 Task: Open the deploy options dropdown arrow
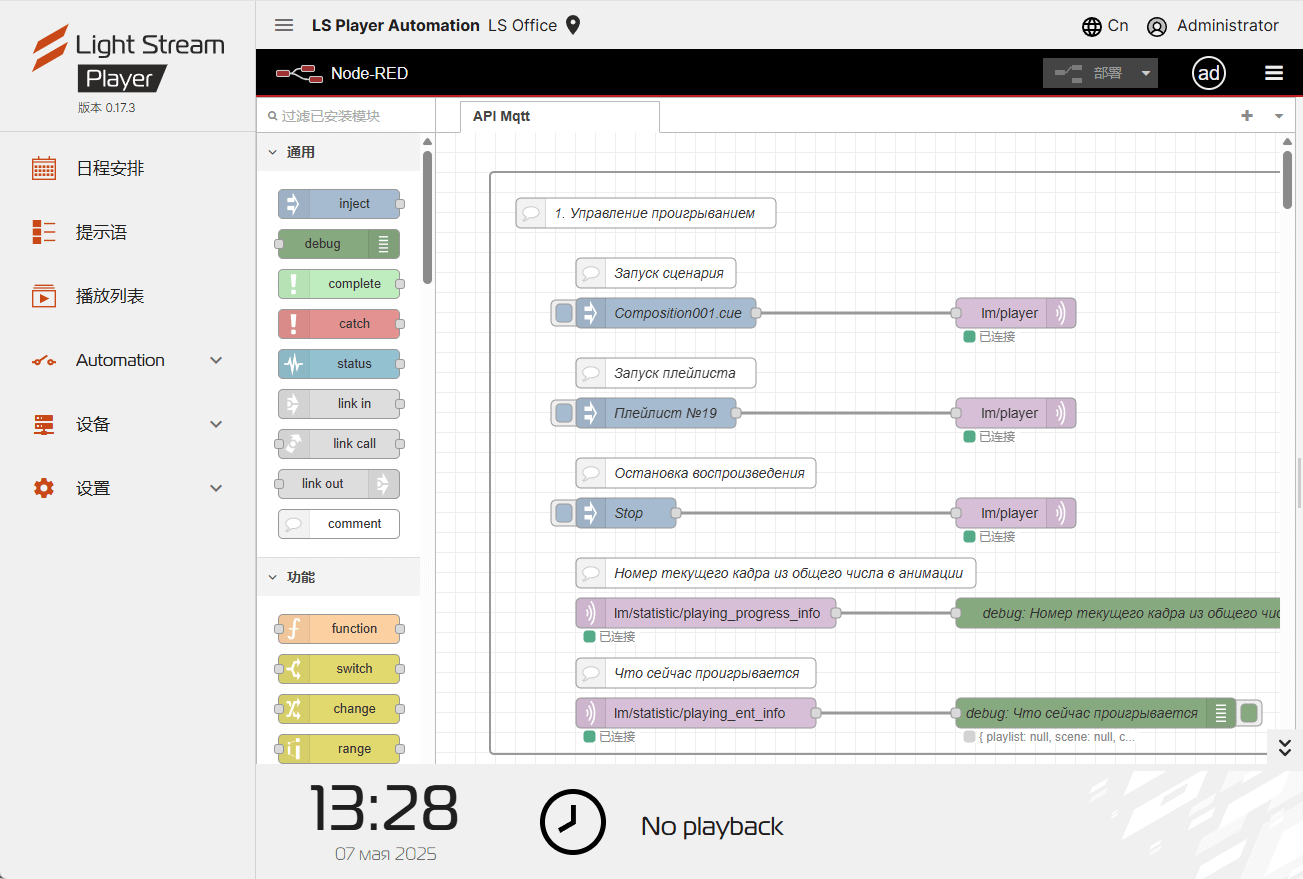click(x=1146, y=73)
